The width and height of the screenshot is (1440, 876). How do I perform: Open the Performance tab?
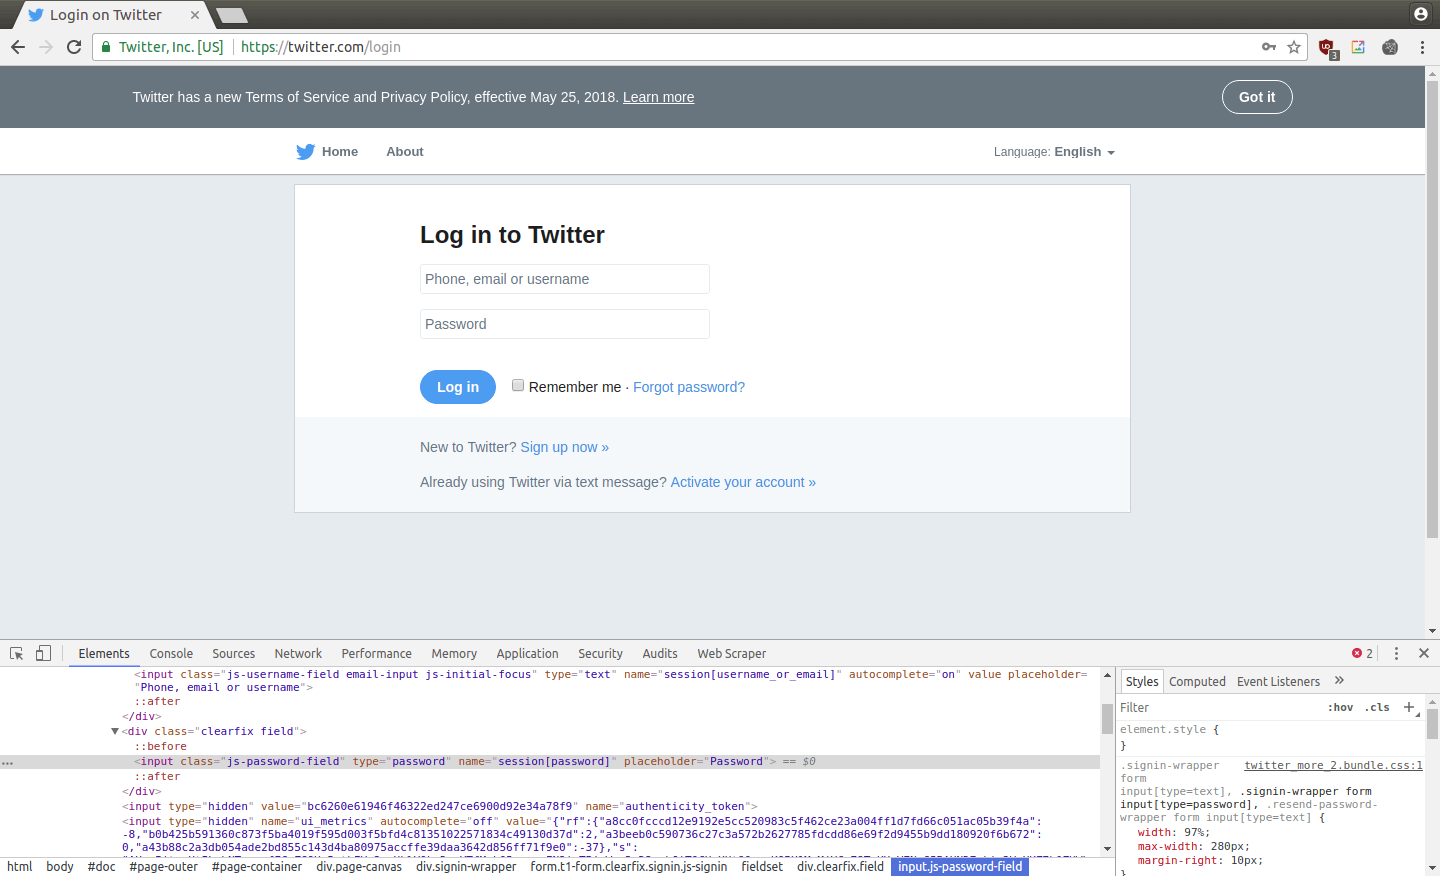point(376,653)
